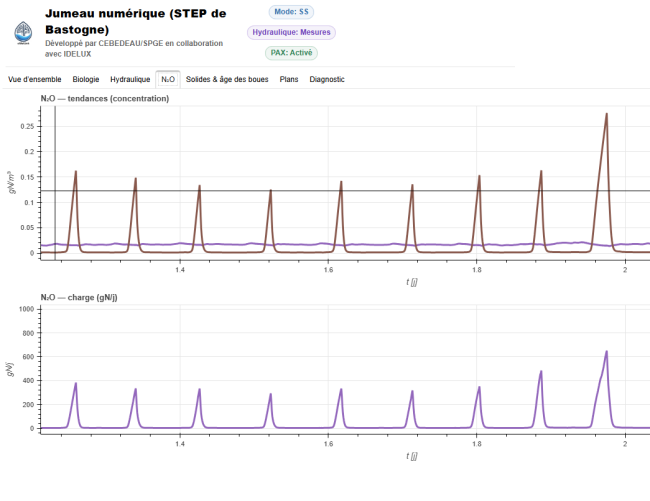
Task: Click the gN/j y-axis label of charge chart
Action: click(12, 369)
